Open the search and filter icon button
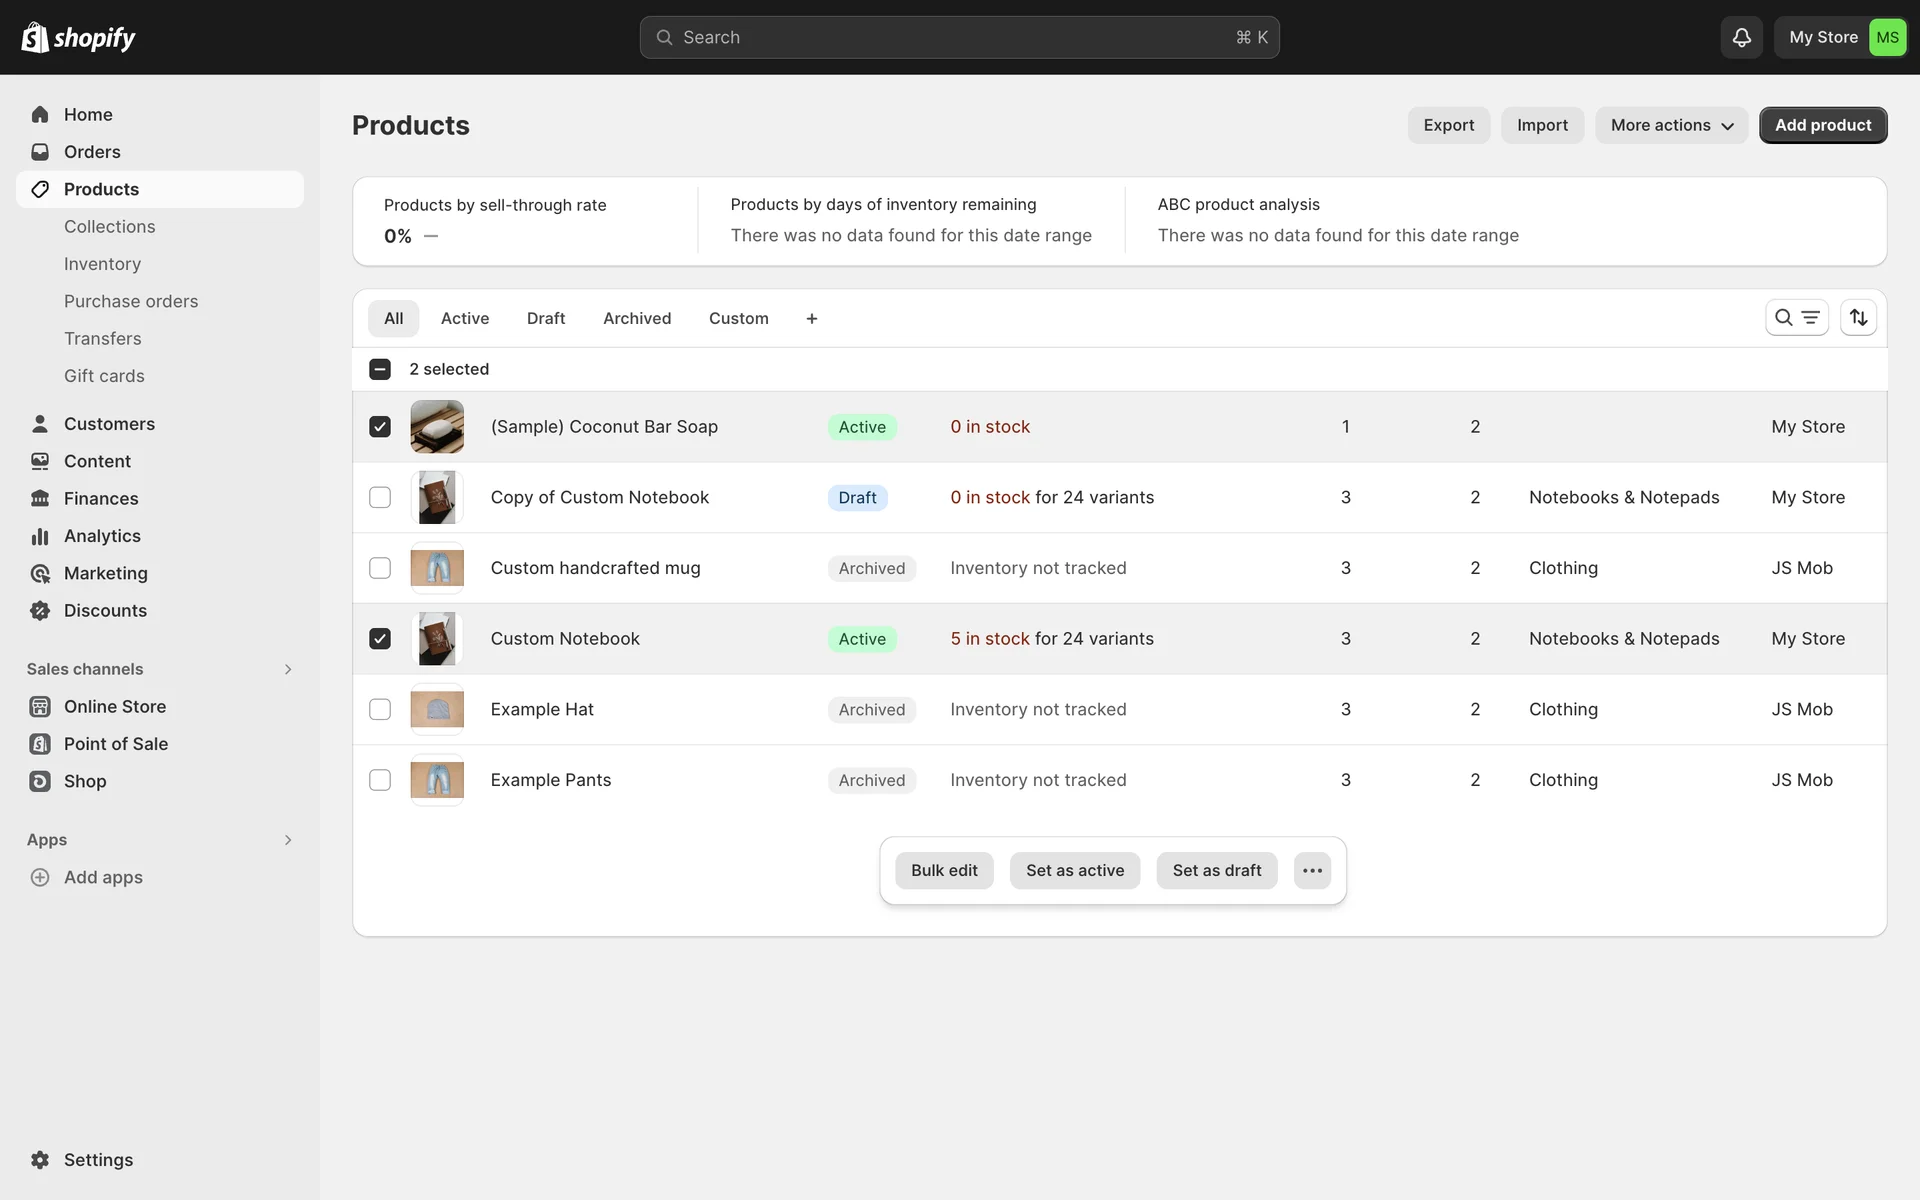1920x1200 pixels. point(1796,318)
